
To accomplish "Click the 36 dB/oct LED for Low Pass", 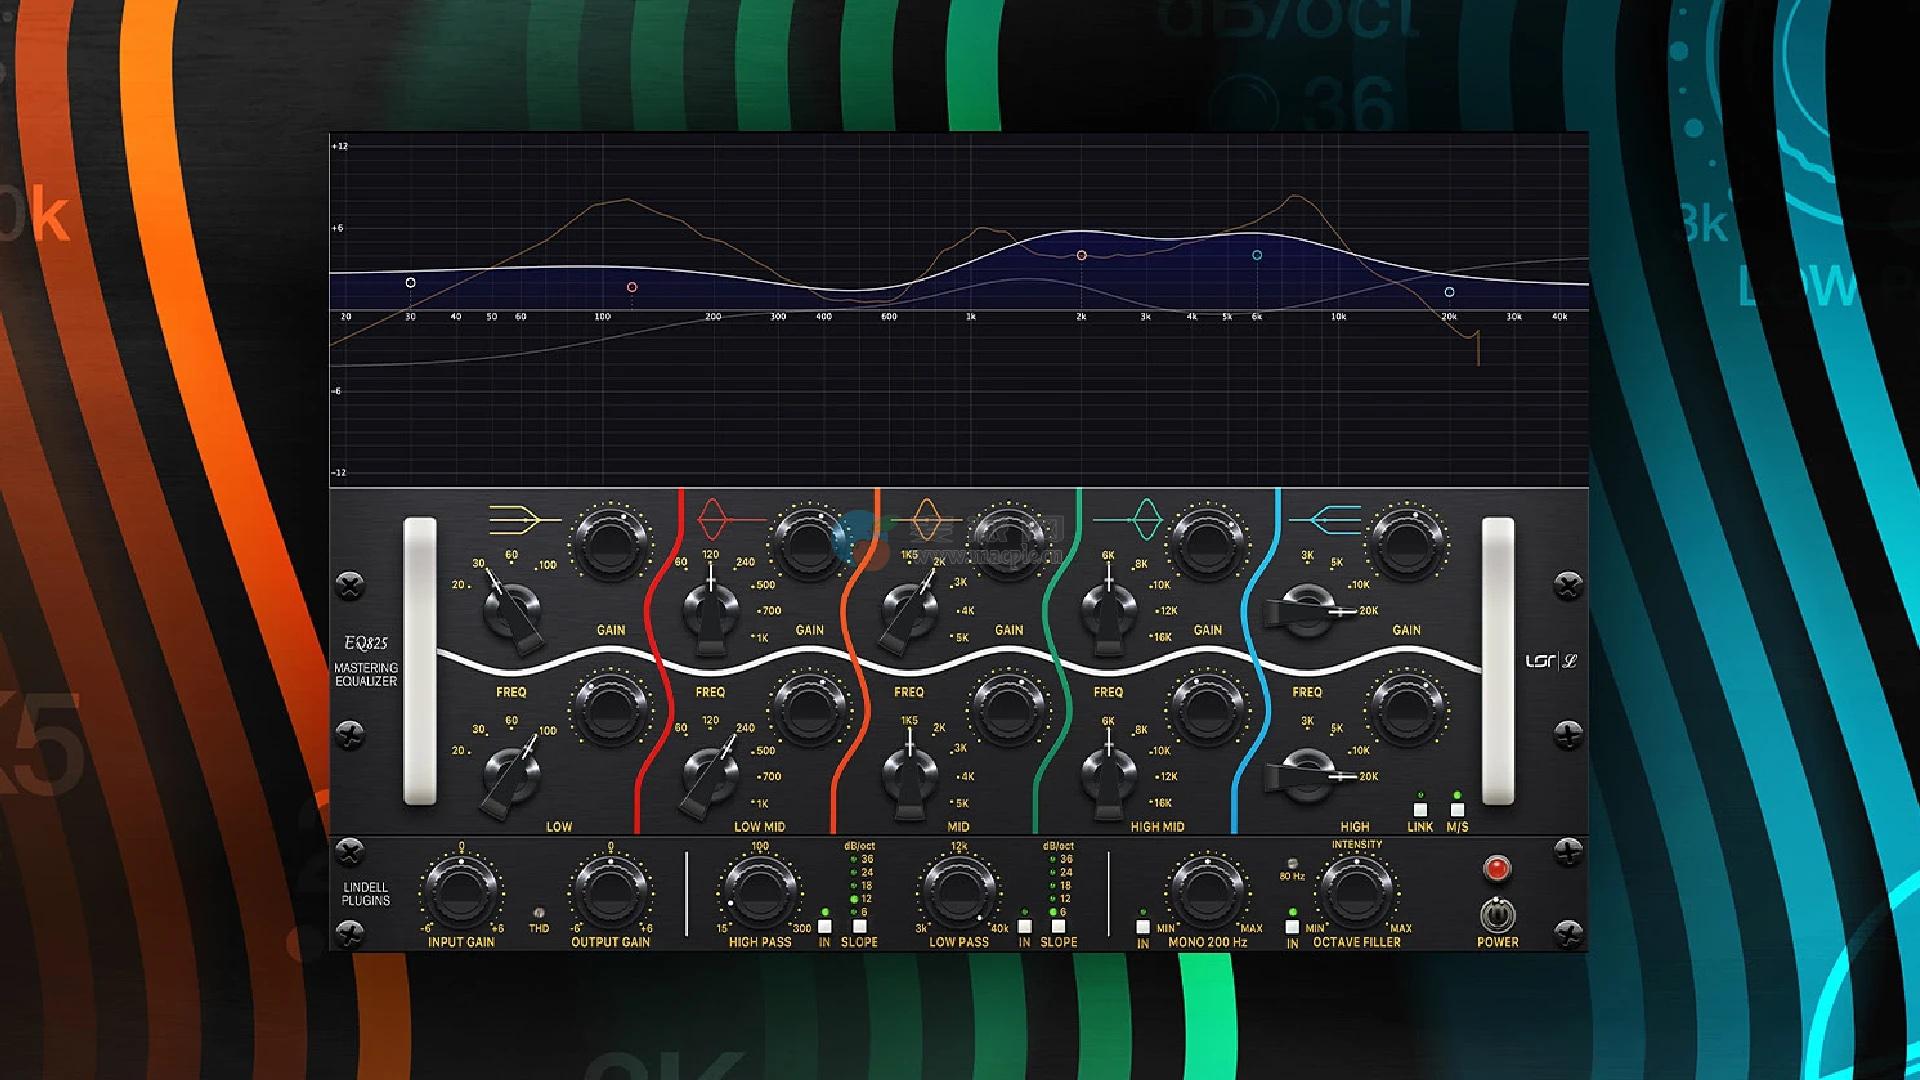I will (1052, 859).
